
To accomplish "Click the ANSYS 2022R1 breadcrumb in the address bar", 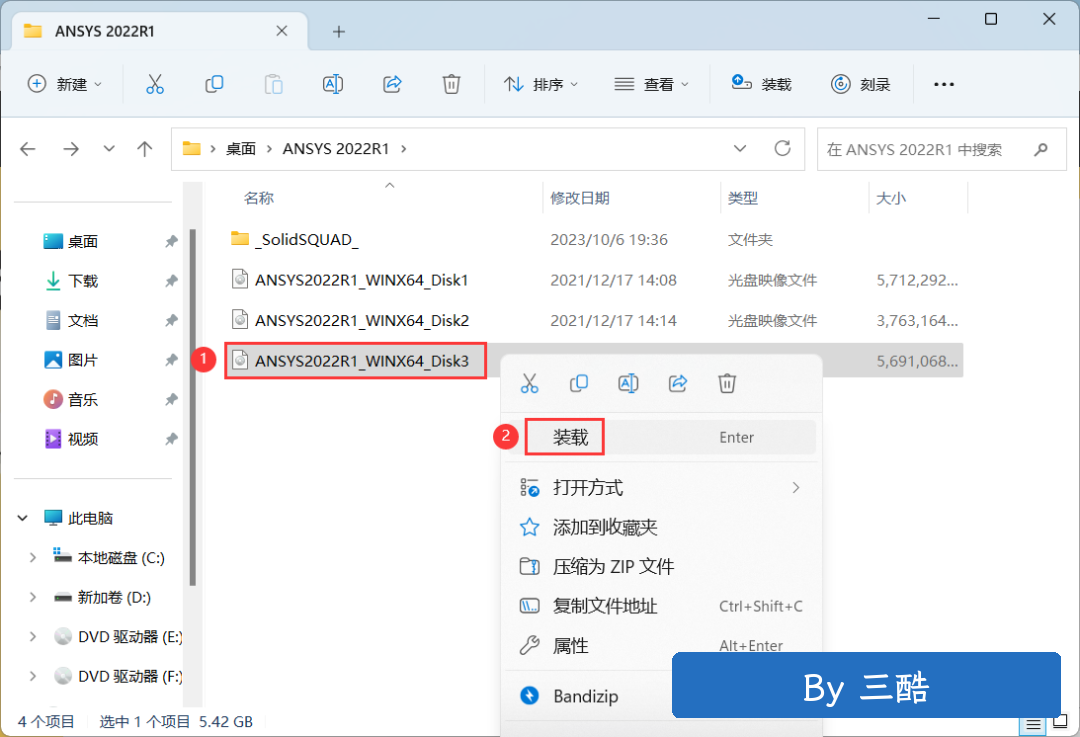I will [336, 149].
